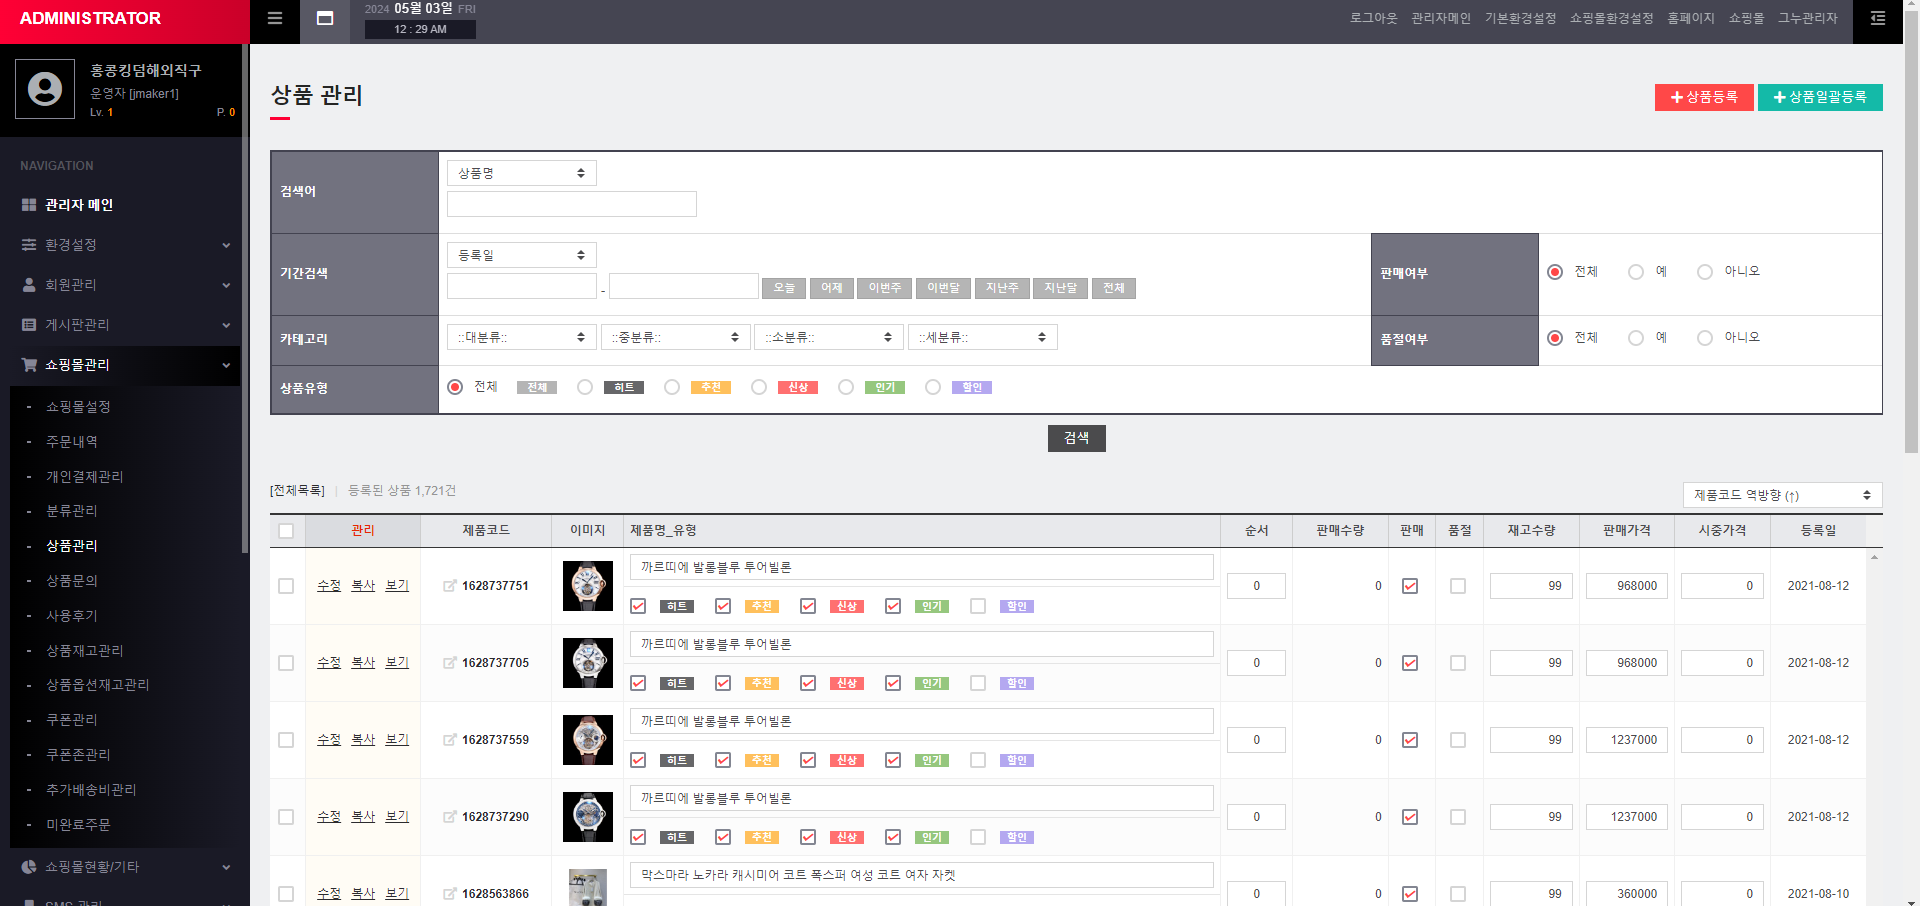Screen dimensions: 1920x906
Task: Open the 대분류 category dropdown
Action: (x=522, y=337)
